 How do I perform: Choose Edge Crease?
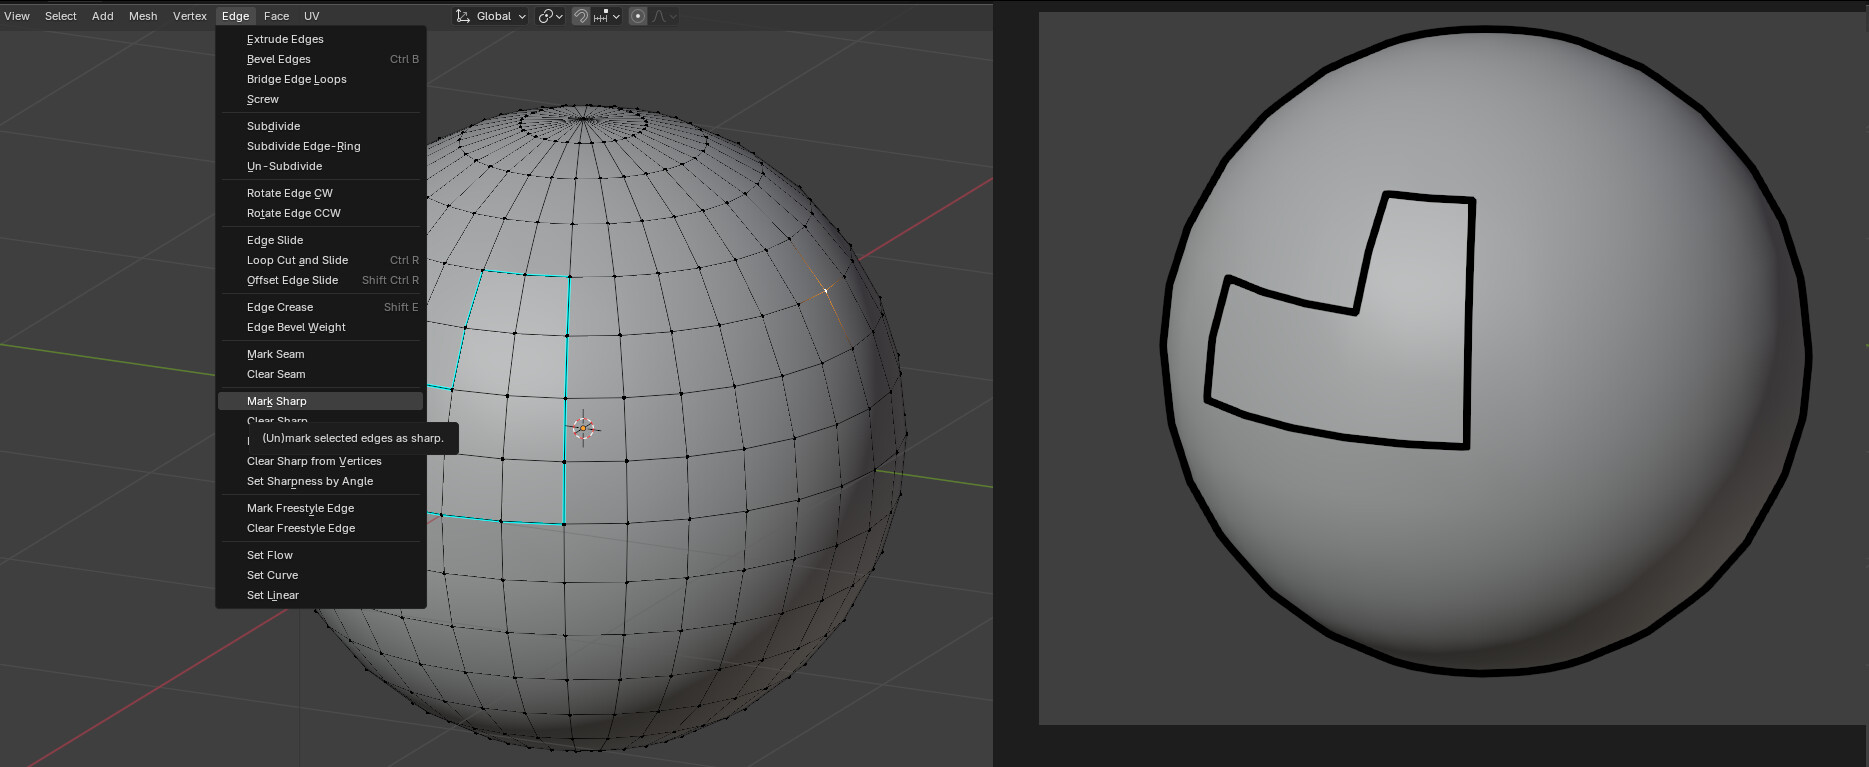click(x=321, y=307)
